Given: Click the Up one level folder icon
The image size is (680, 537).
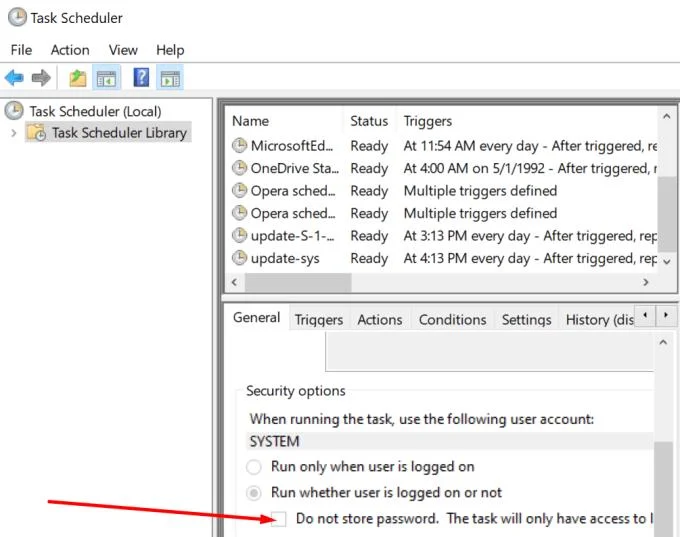Looking at the screenshot, I should (78, 78).
